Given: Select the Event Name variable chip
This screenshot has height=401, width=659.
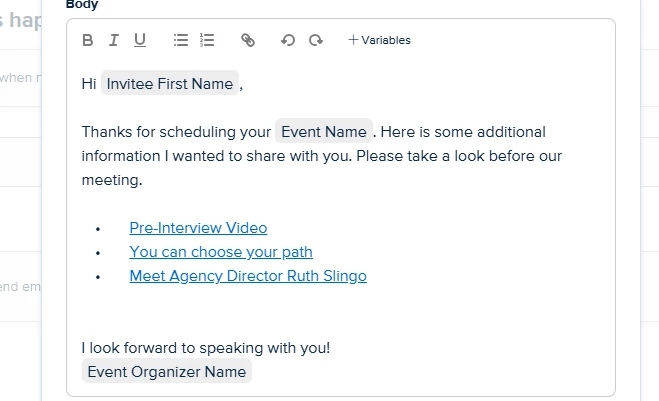Looking at the screenshot, I should [x=324, y=132].
